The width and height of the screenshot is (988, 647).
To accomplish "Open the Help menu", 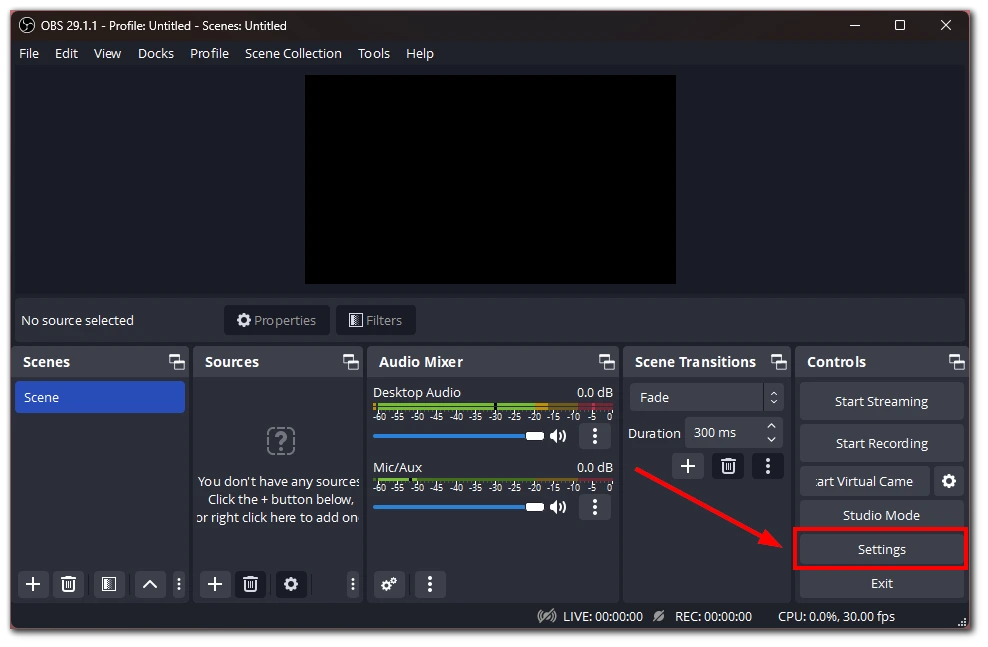I will point(420,54).
